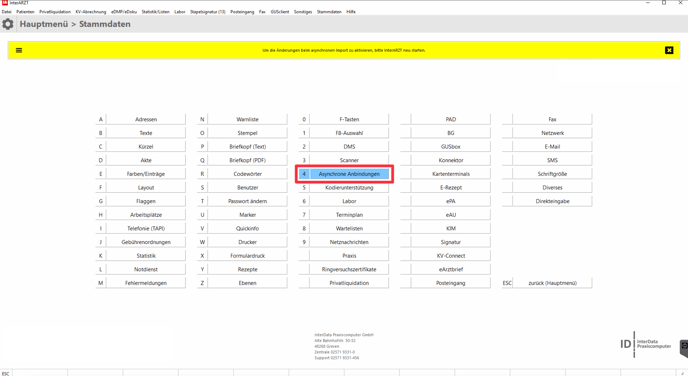This screenshot has height=376, width=688.
Task: Select the KV-Connect button
Action: pos(451,255)
